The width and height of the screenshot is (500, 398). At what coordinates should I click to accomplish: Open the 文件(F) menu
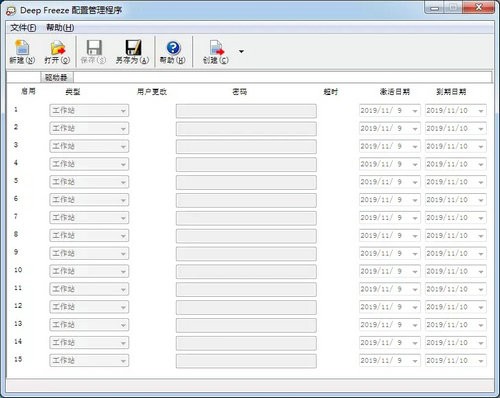(23, 28)
